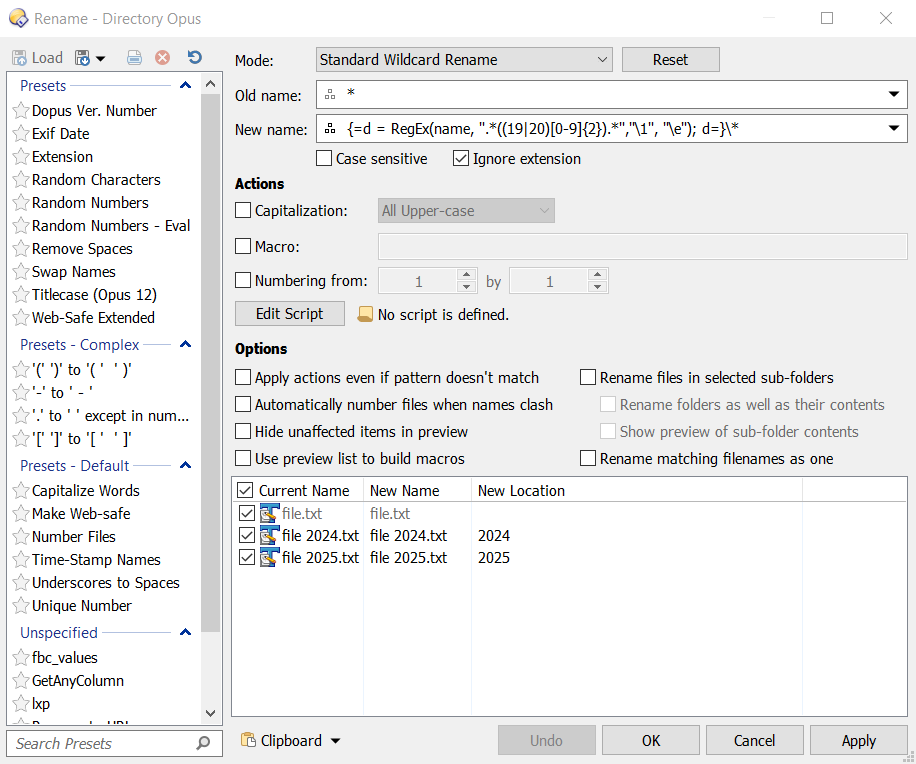Collapse the Unspecified group
The width and height of the screenshot is (916, 764).
tap(185, 633)
